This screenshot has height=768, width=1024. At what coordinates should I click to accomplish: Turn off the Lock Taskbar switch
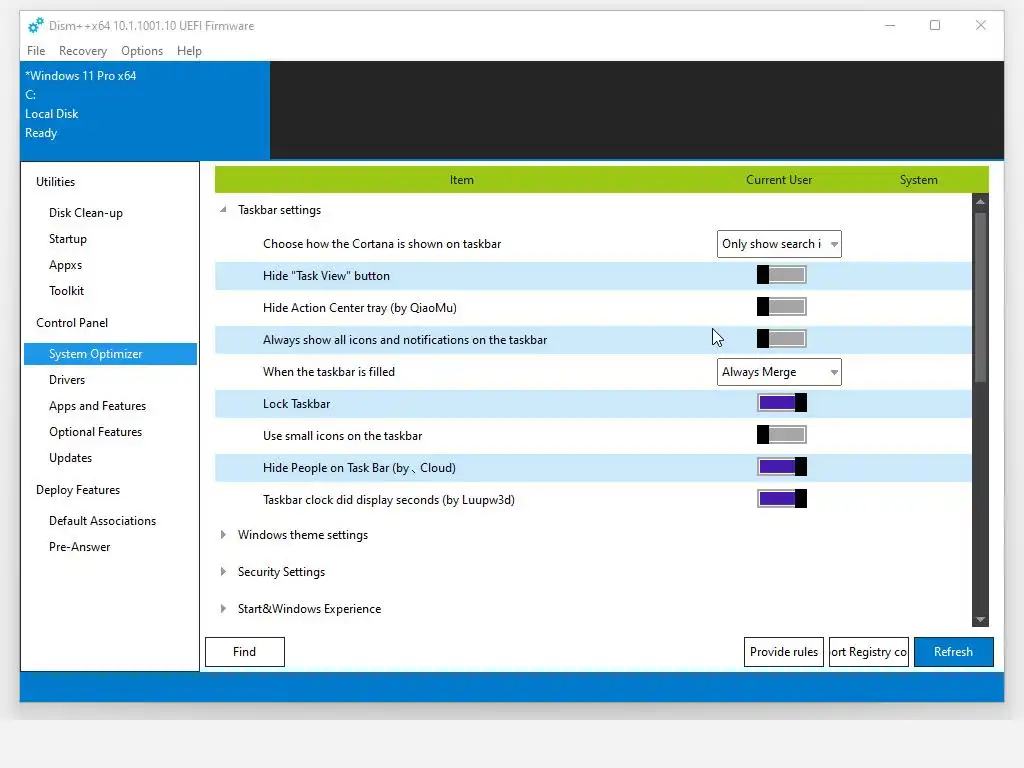(x=782, y=403)
